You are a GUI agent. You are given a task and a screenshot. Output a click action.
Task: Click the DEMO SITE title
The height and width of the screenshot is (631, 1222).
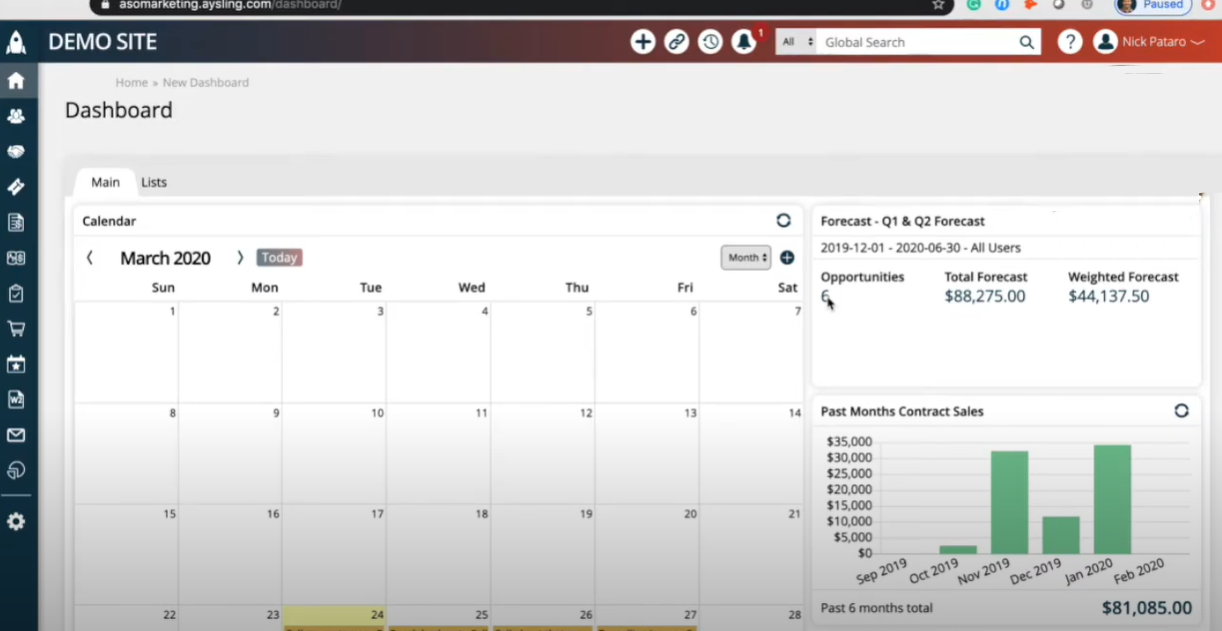pyautogui.click(x=102, y=42)
